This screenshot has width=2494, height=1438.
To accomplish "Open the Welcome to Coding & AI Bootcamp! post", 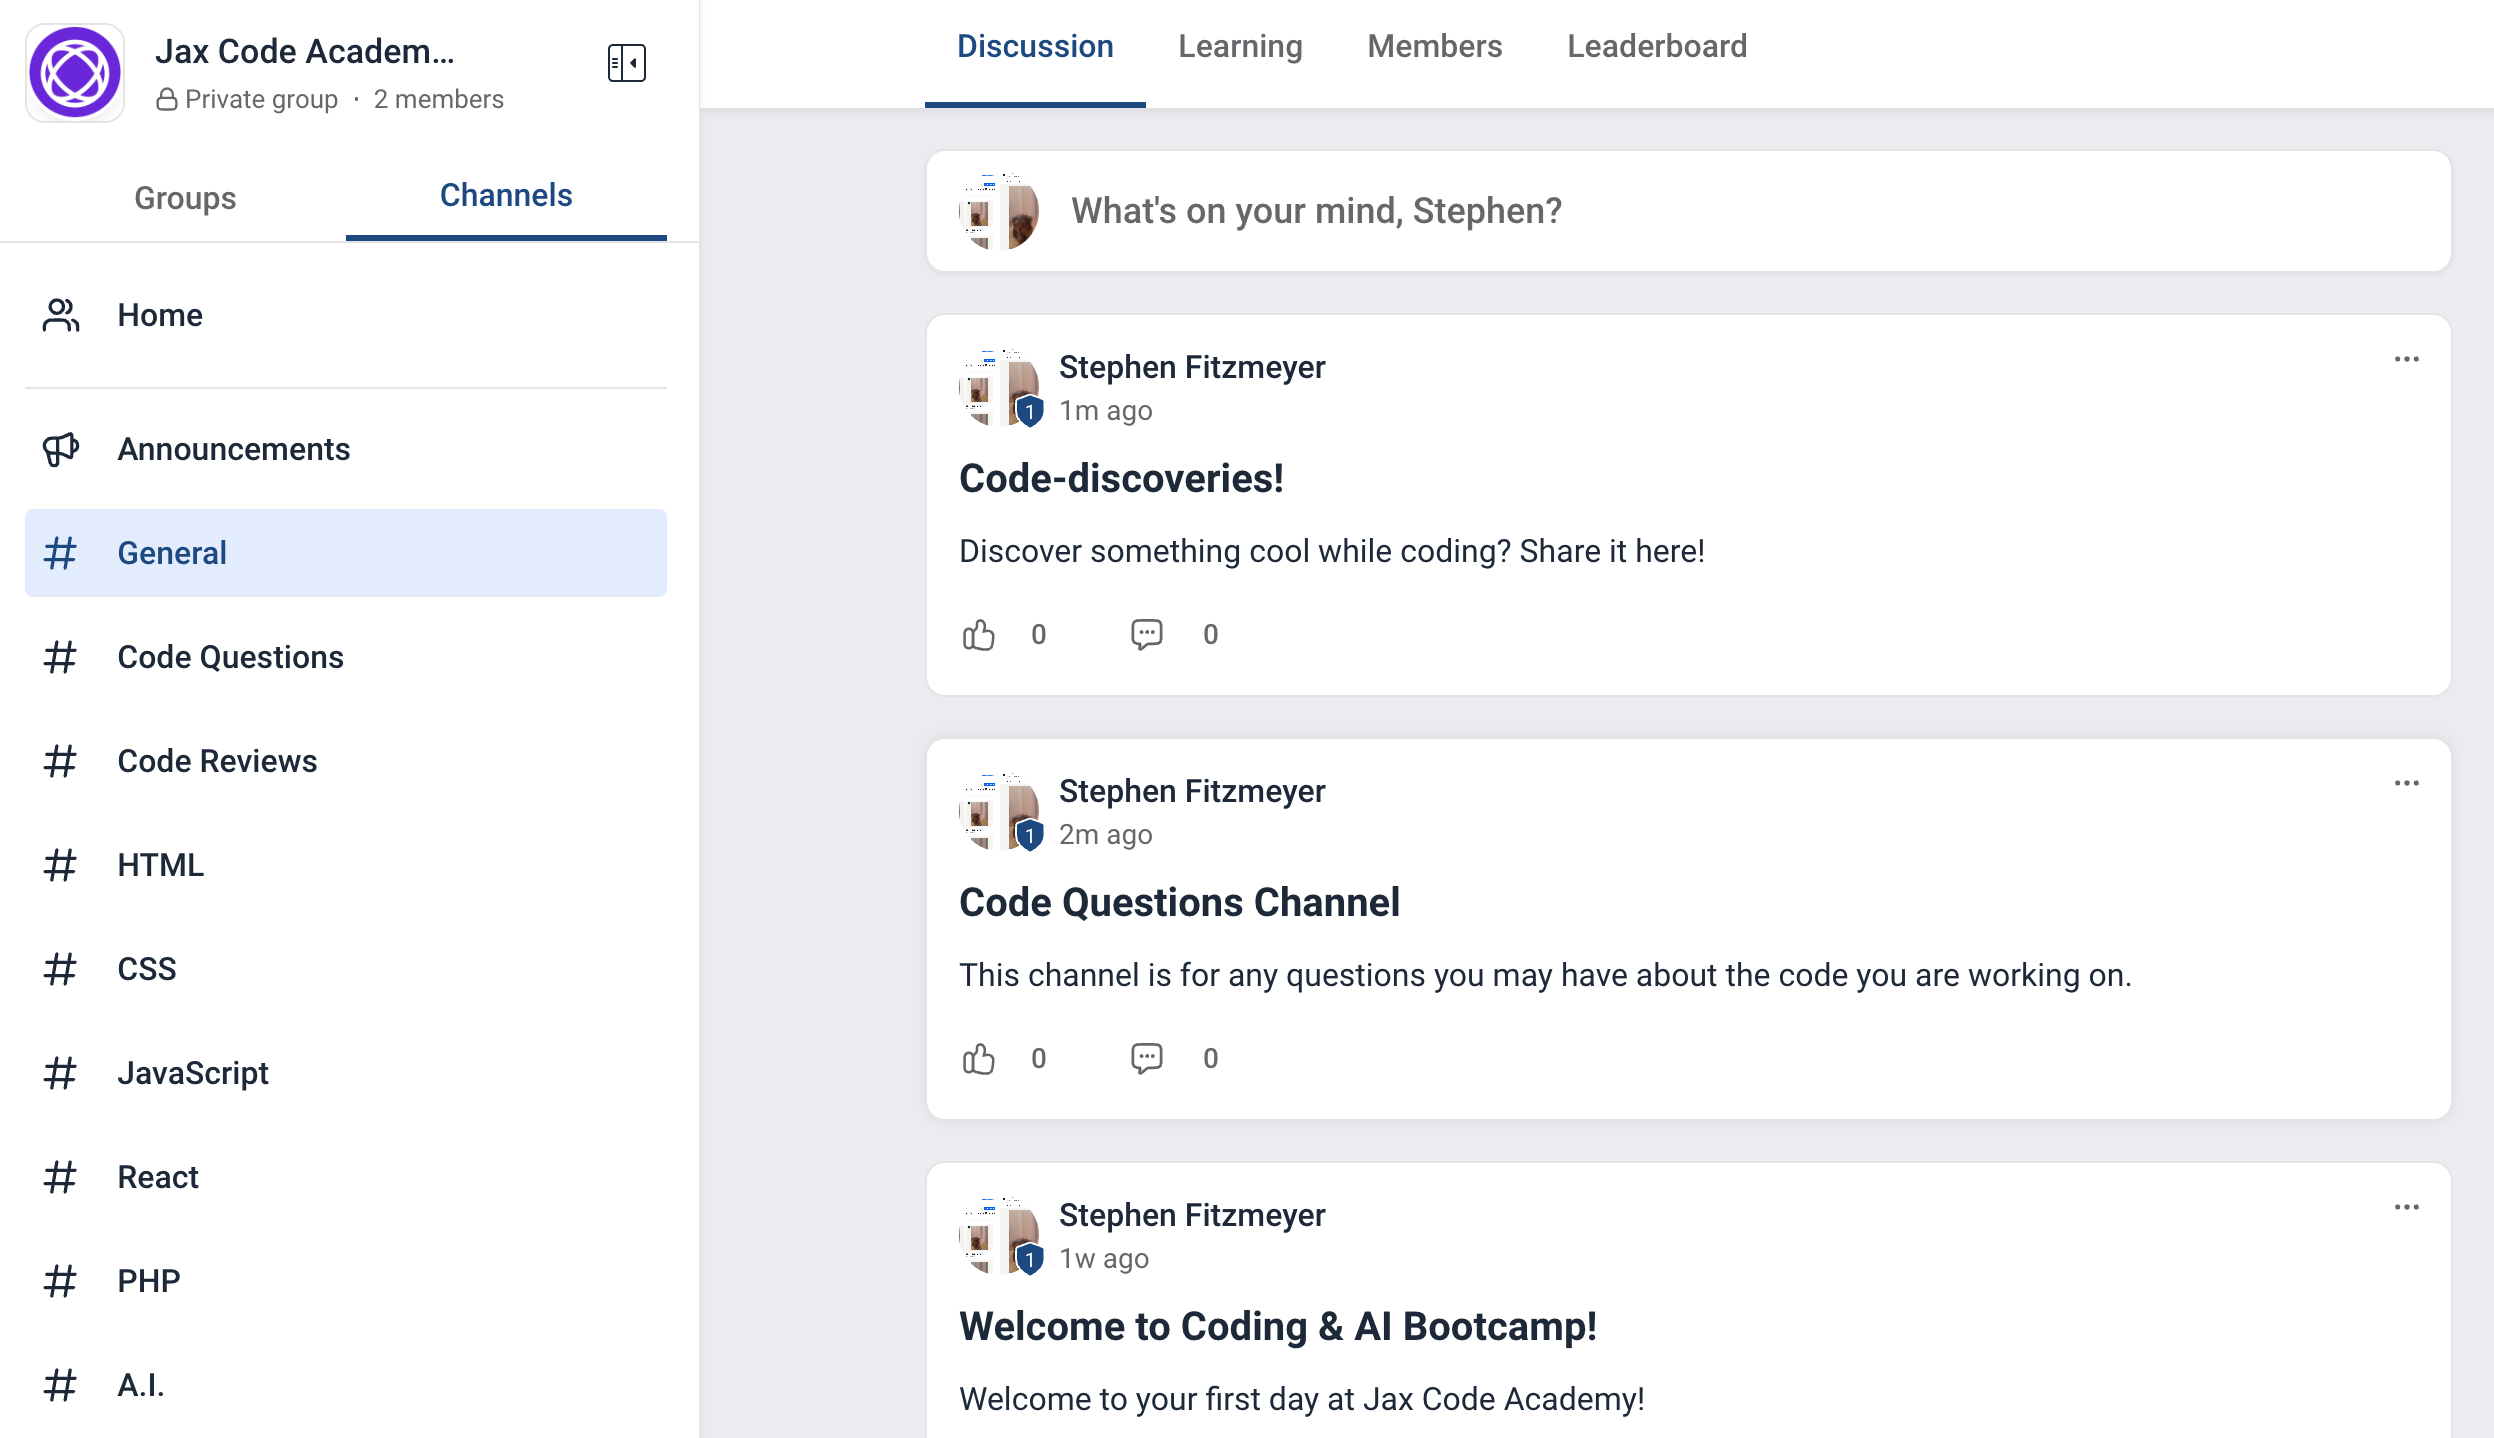I will click(1277, 1326).
